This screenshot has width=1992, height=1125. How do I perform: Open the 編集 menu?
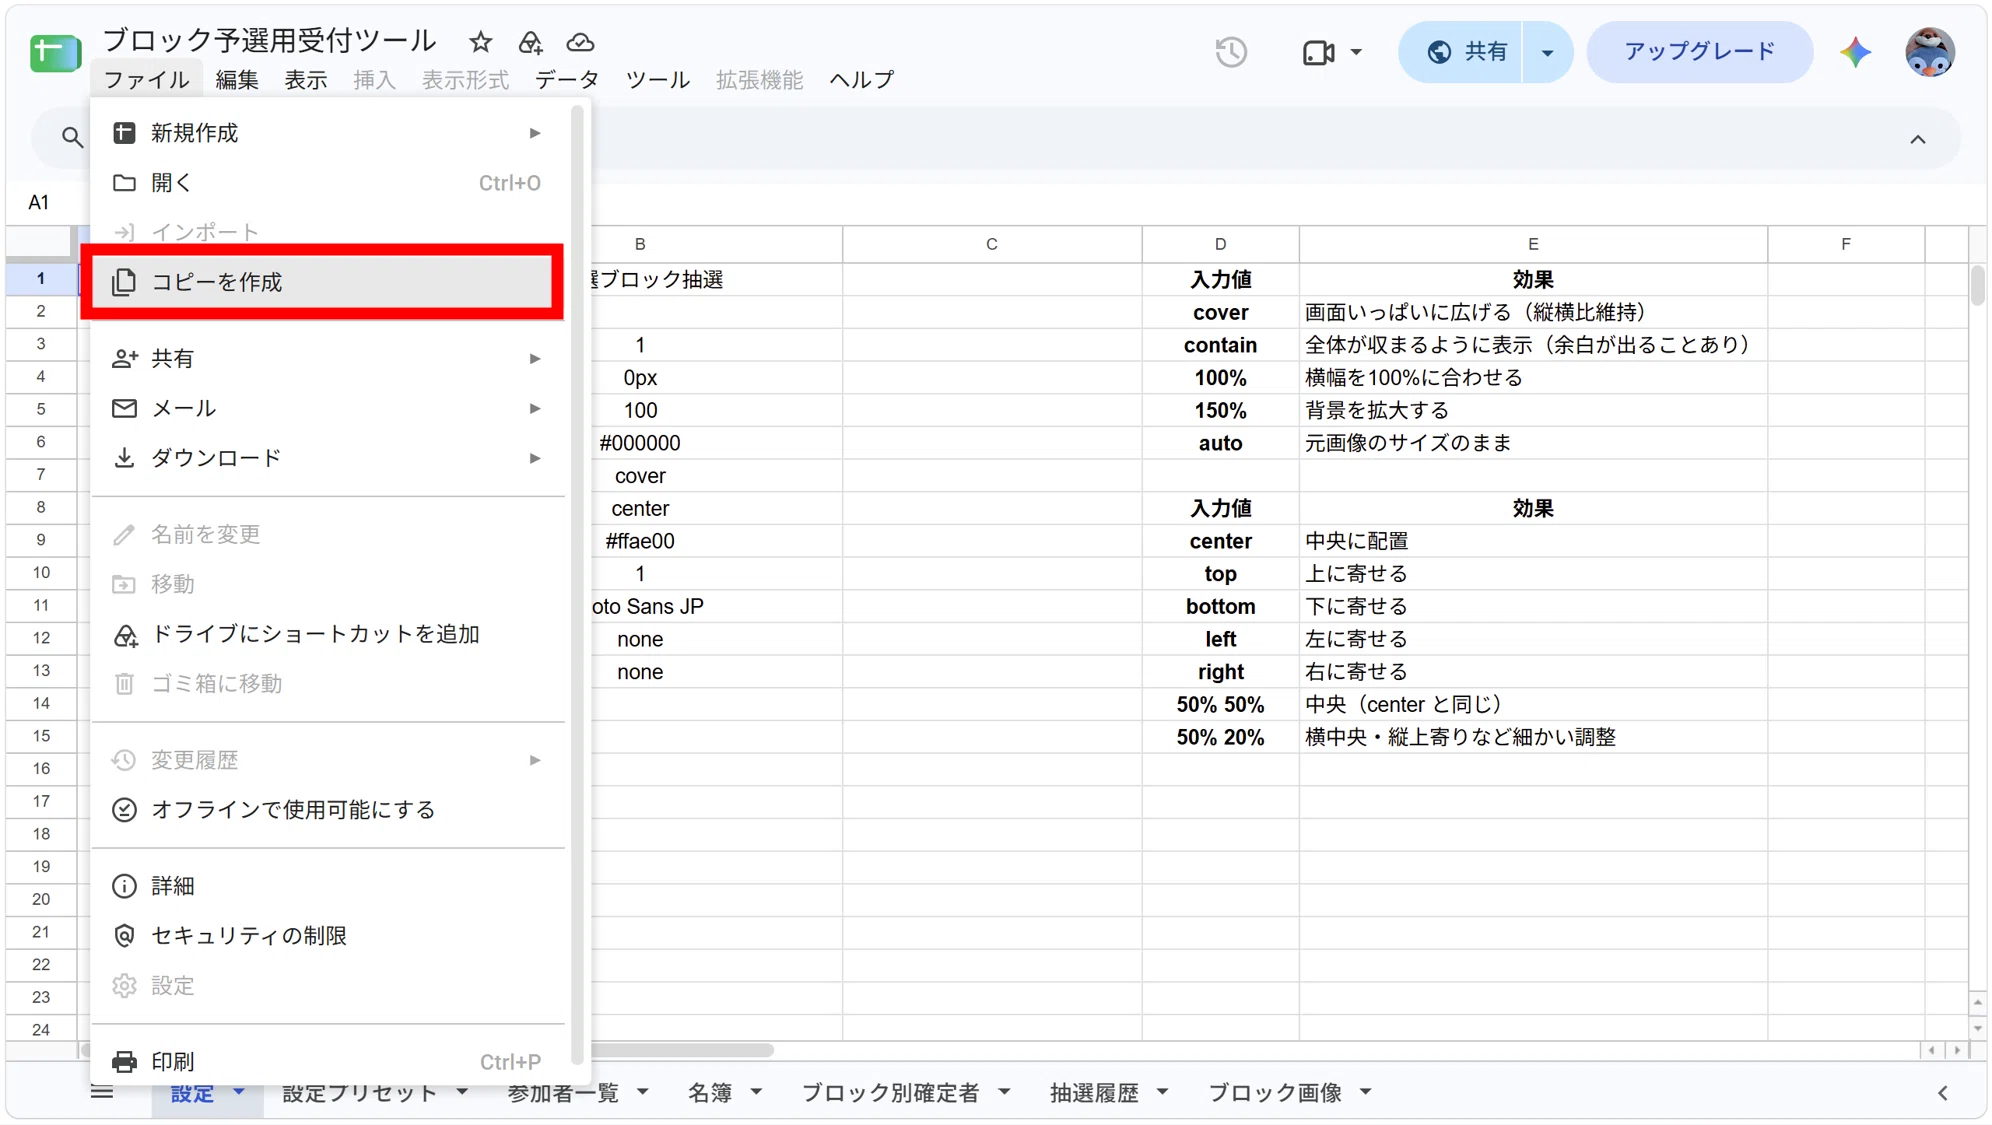(237, 80)
